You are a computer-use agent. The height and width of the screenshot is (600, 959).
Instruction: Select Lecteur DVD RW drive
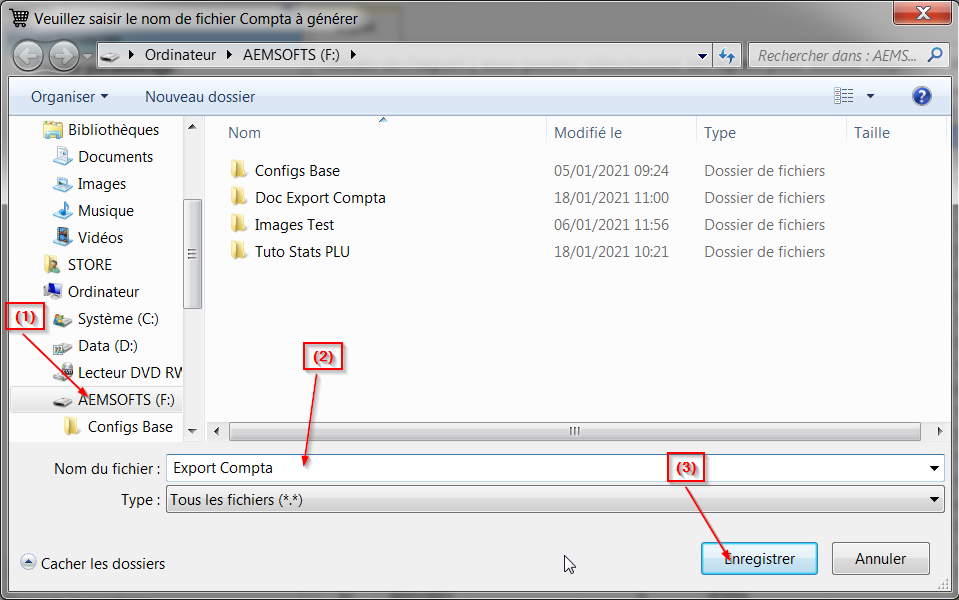point(129,373)
